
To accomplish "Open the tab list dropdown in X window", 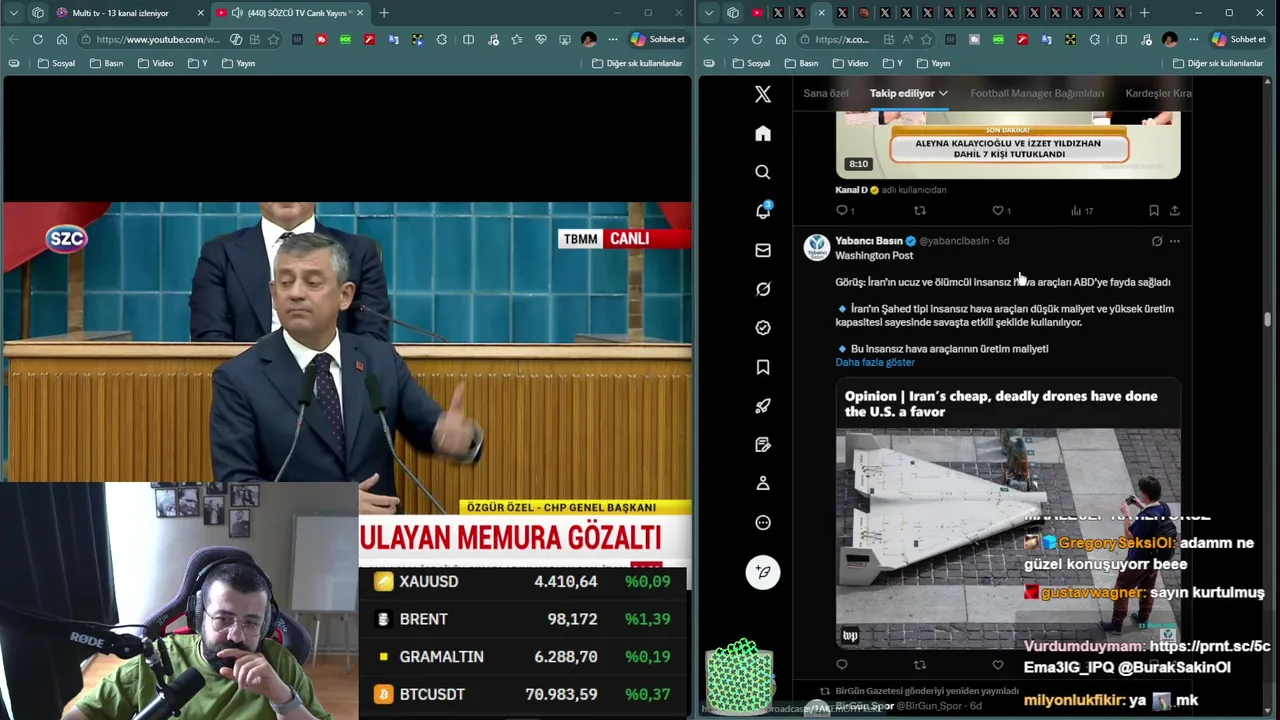I will click(x=709, y=13).
